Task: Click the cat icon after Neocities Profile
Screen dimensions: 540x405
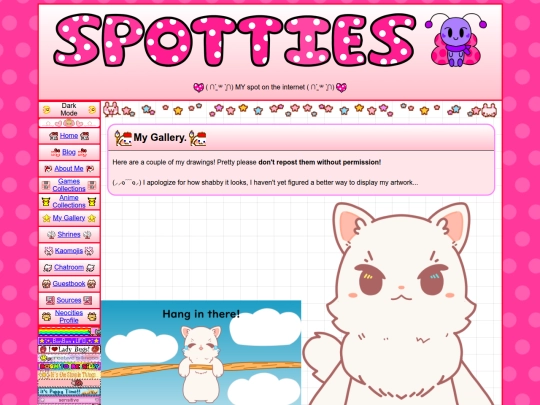Action: click(92, 316)
